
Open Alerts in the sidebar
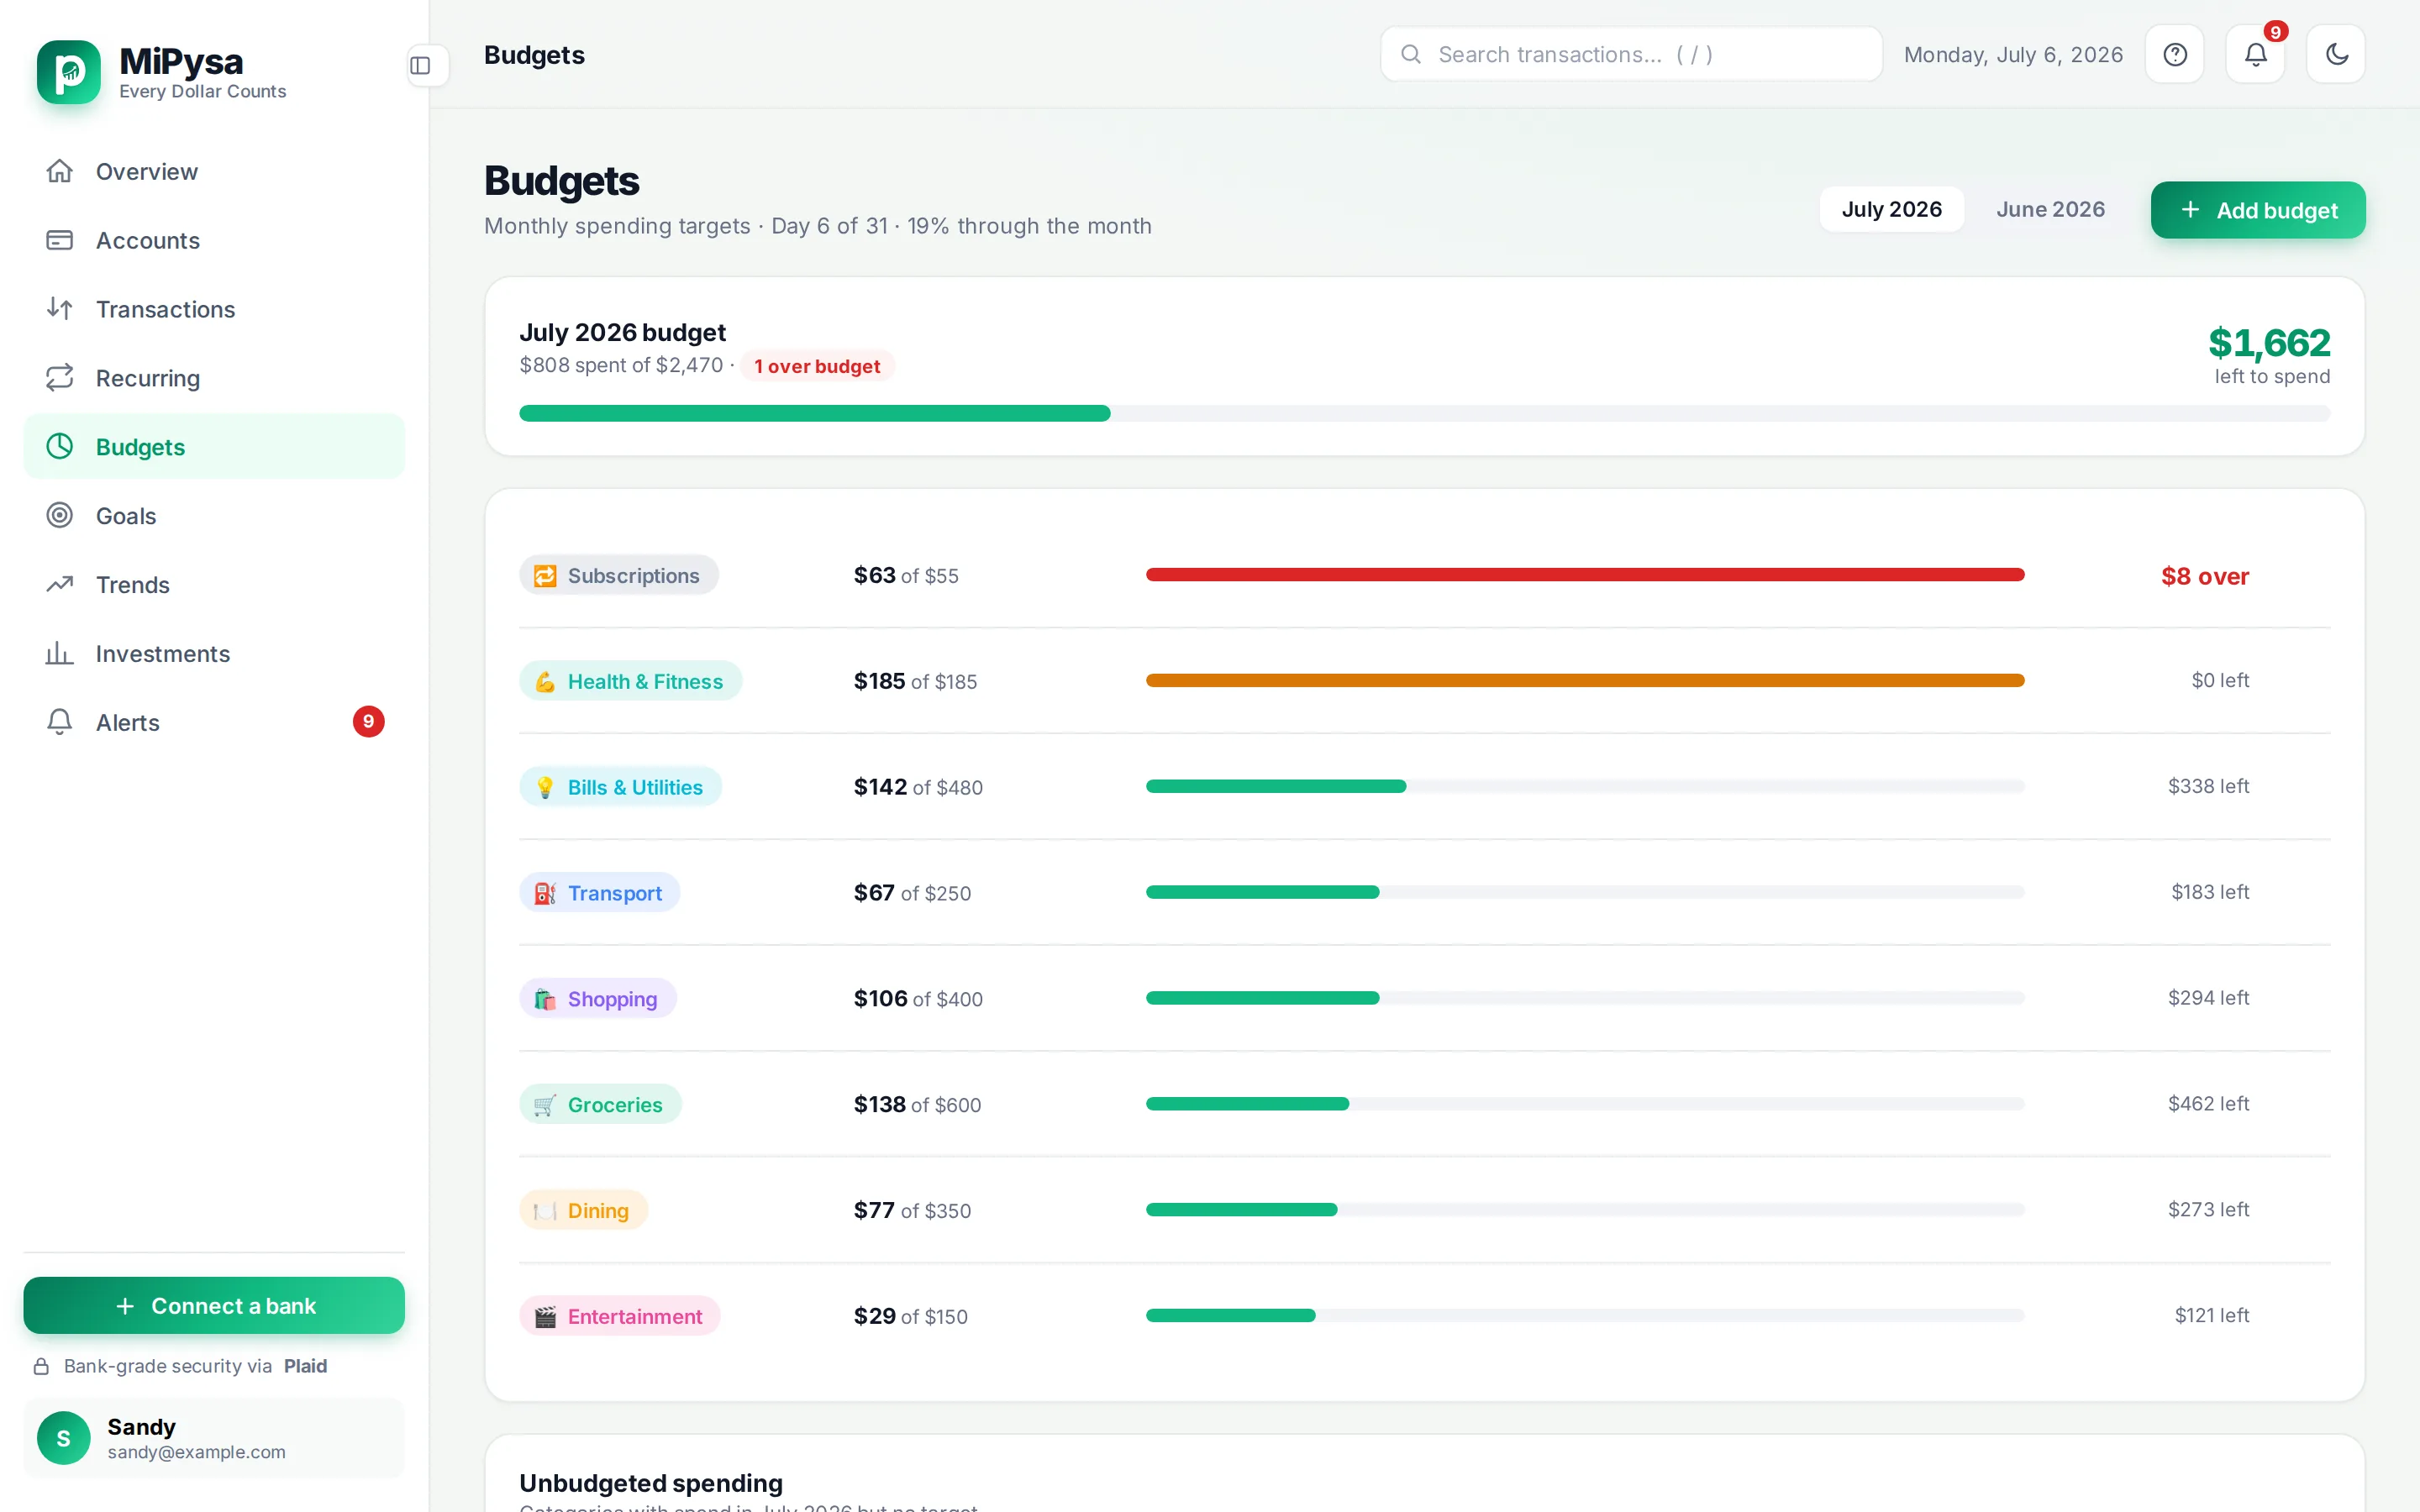pos(214,722)
